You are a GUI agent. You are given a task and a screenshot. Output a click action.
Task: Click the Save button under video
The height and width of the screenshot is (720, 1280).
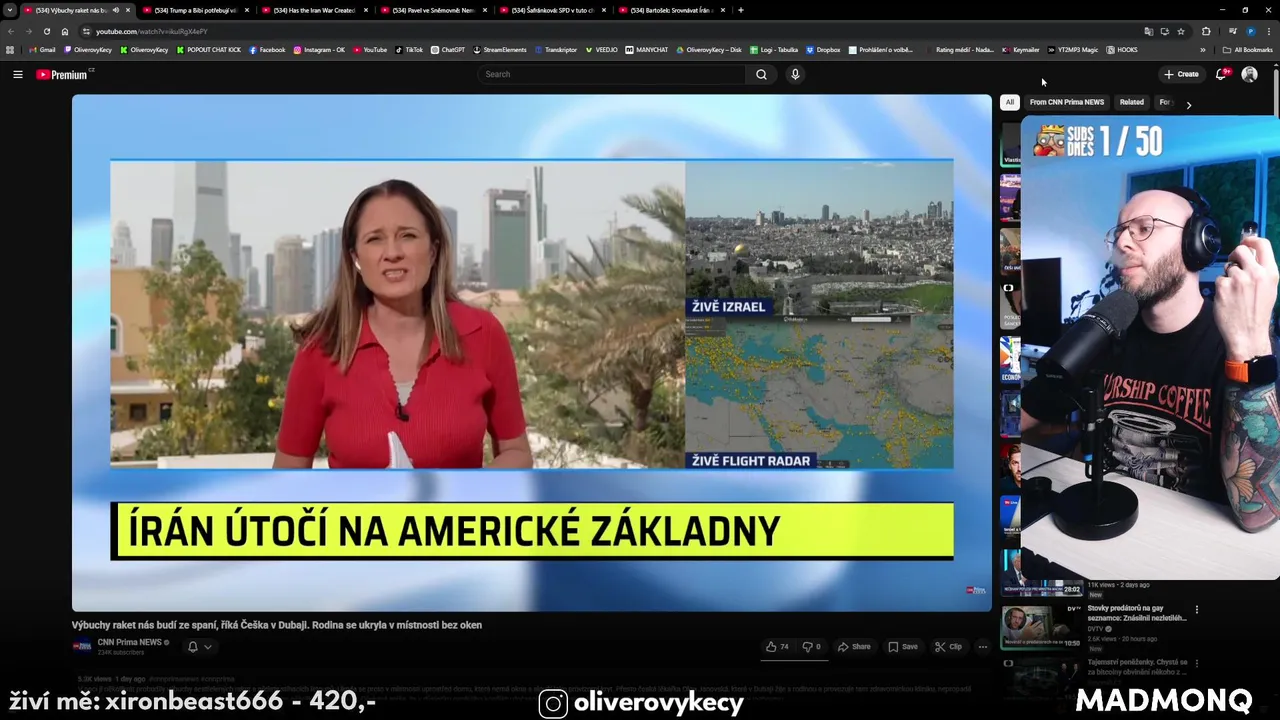point(902,647)
